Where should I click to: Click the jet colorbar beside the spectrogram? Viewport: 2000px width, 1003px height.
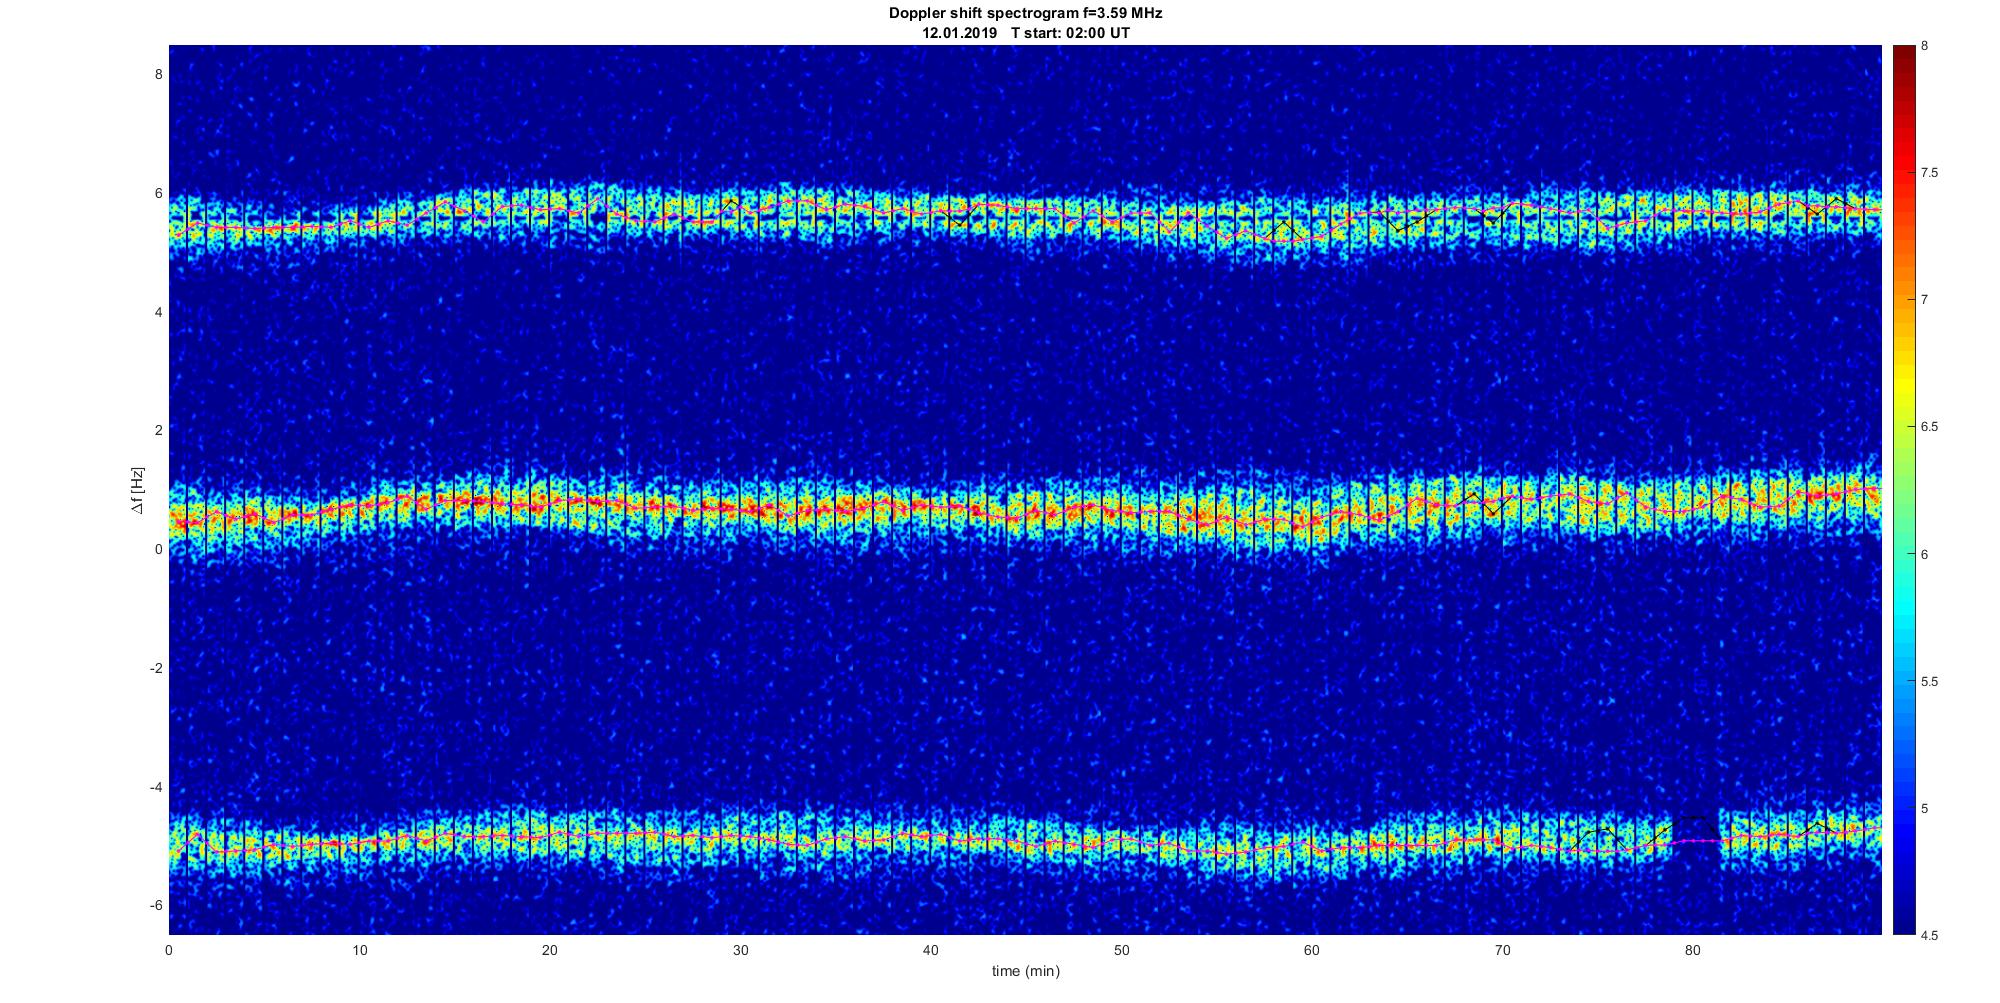1903,490
